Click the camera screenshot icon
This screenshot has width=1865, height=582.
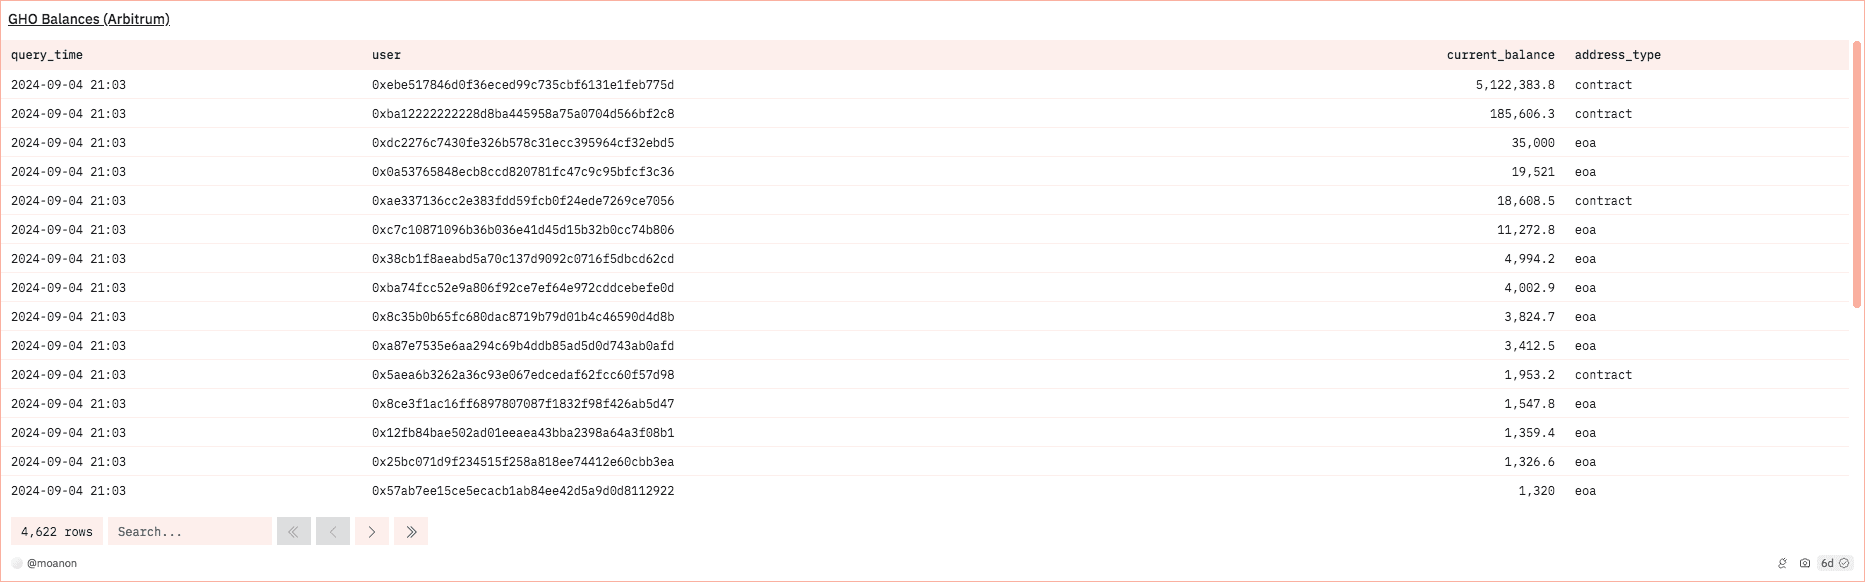(1805, 563)
